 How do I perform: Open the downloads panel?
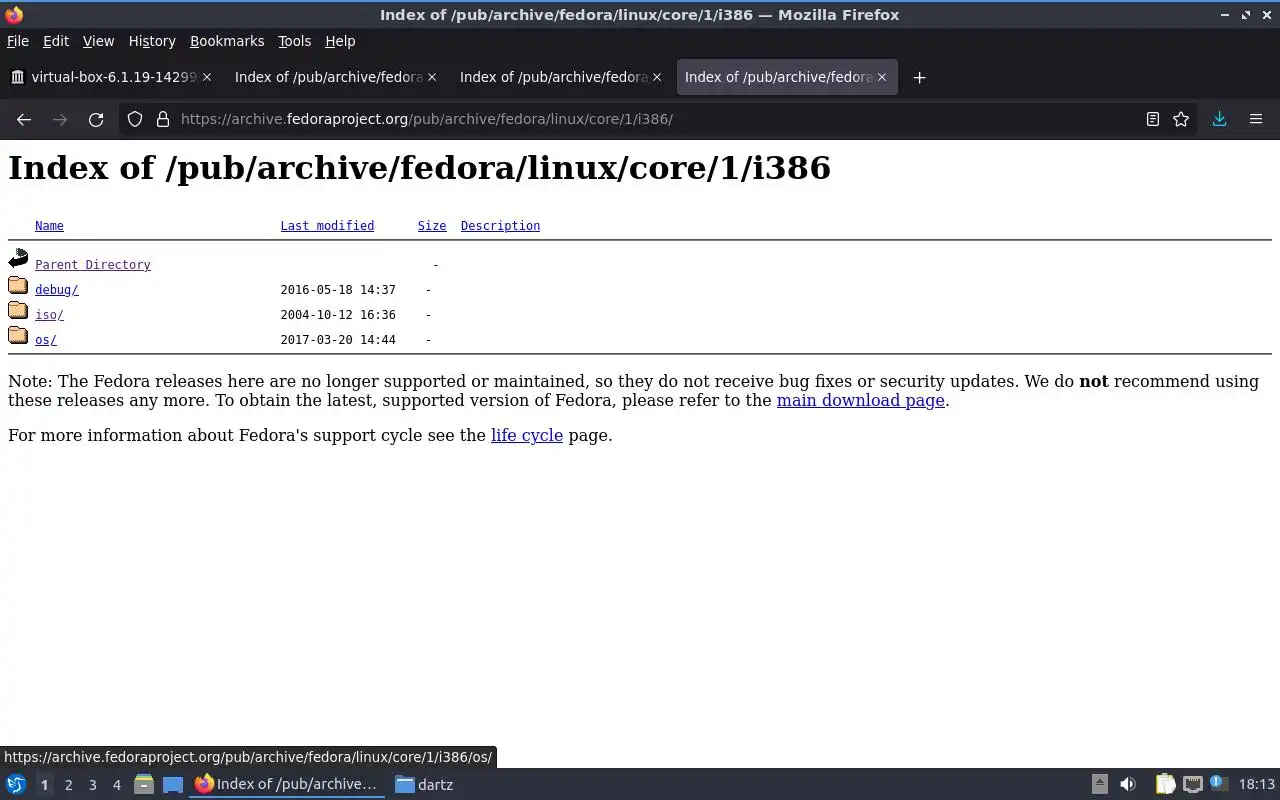click(x=1219, y=119)
